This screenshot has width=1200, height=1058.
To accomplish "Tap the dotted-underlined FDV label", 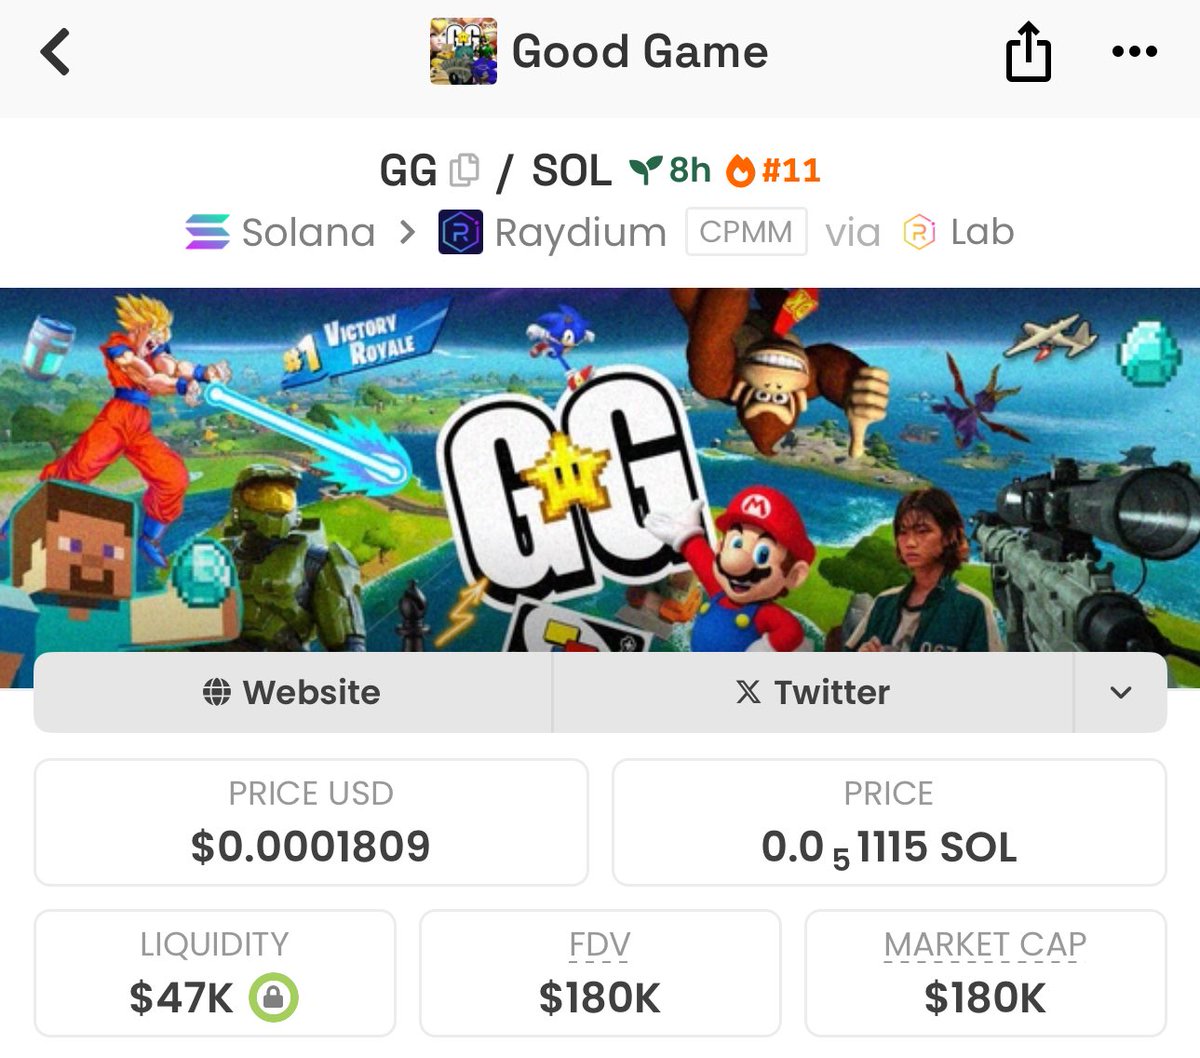I will [600, 944].
